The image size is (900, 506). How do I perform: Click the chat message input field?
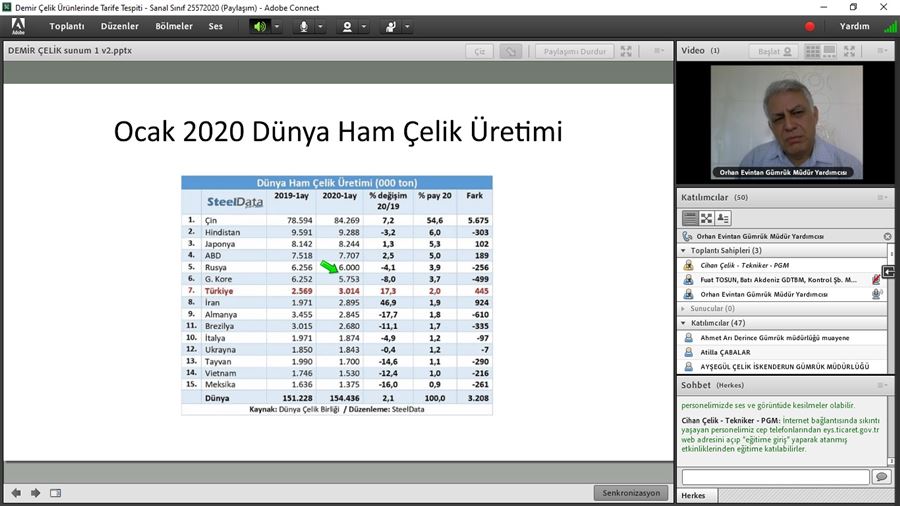774,477
